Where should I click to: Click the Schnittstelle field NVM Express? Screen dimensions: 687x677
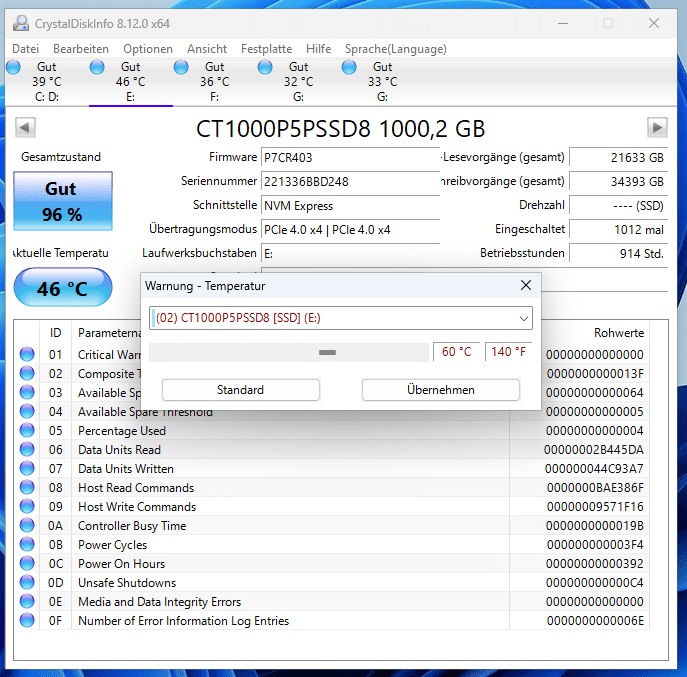pos(350,206)
